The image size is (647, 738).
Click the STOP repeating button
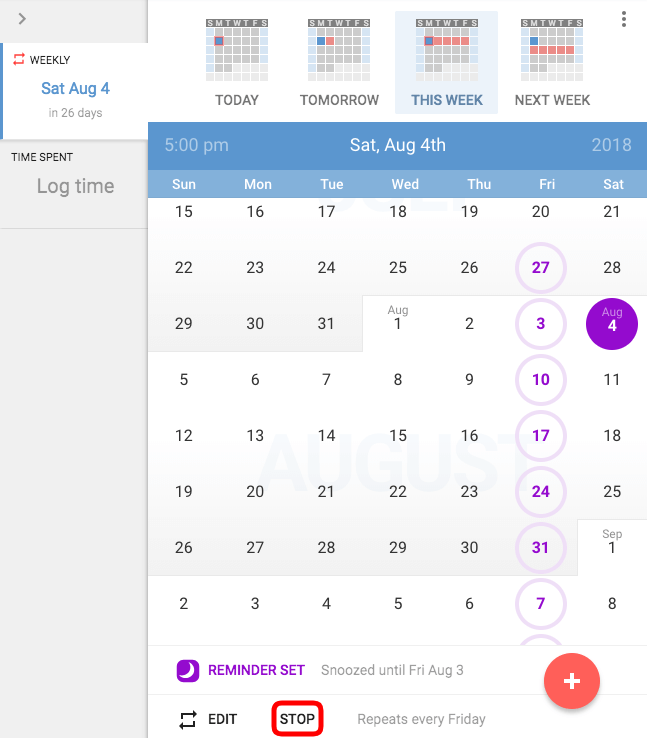click(x=297, y=719)
